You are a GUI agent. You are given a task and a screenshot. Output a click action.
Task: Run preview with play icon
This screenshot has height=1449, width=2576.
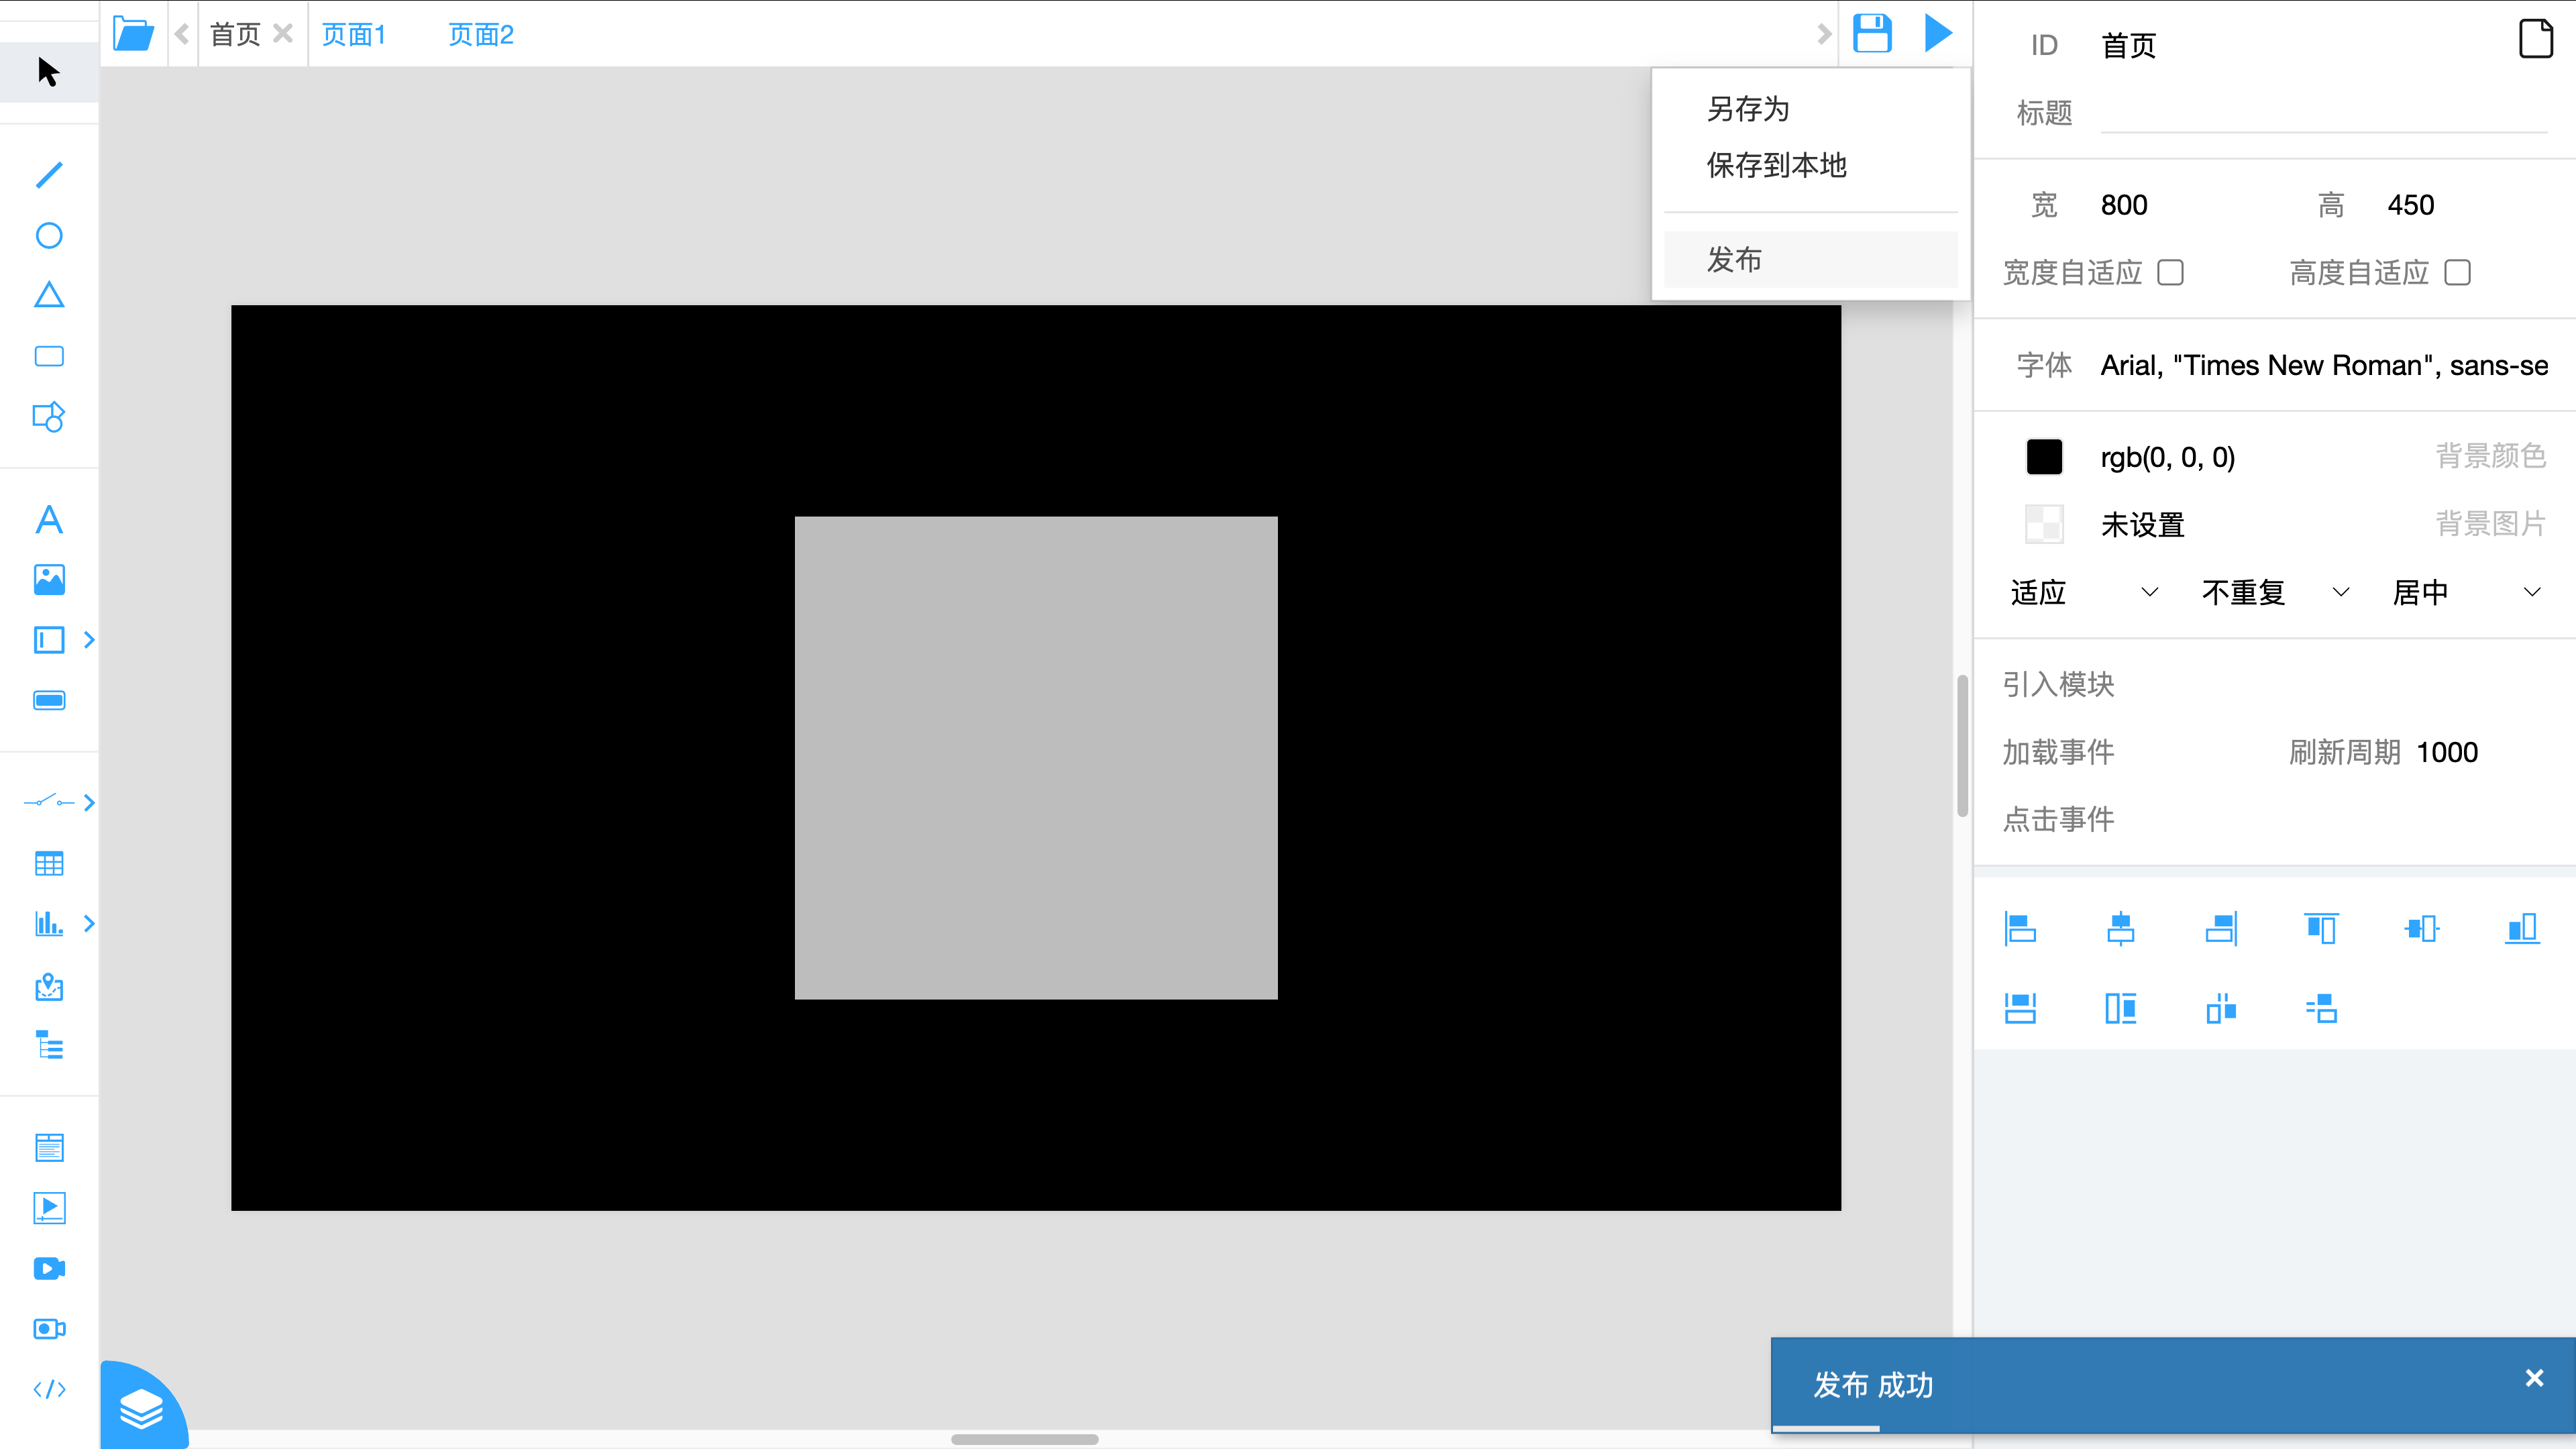tap(1937, 34)
